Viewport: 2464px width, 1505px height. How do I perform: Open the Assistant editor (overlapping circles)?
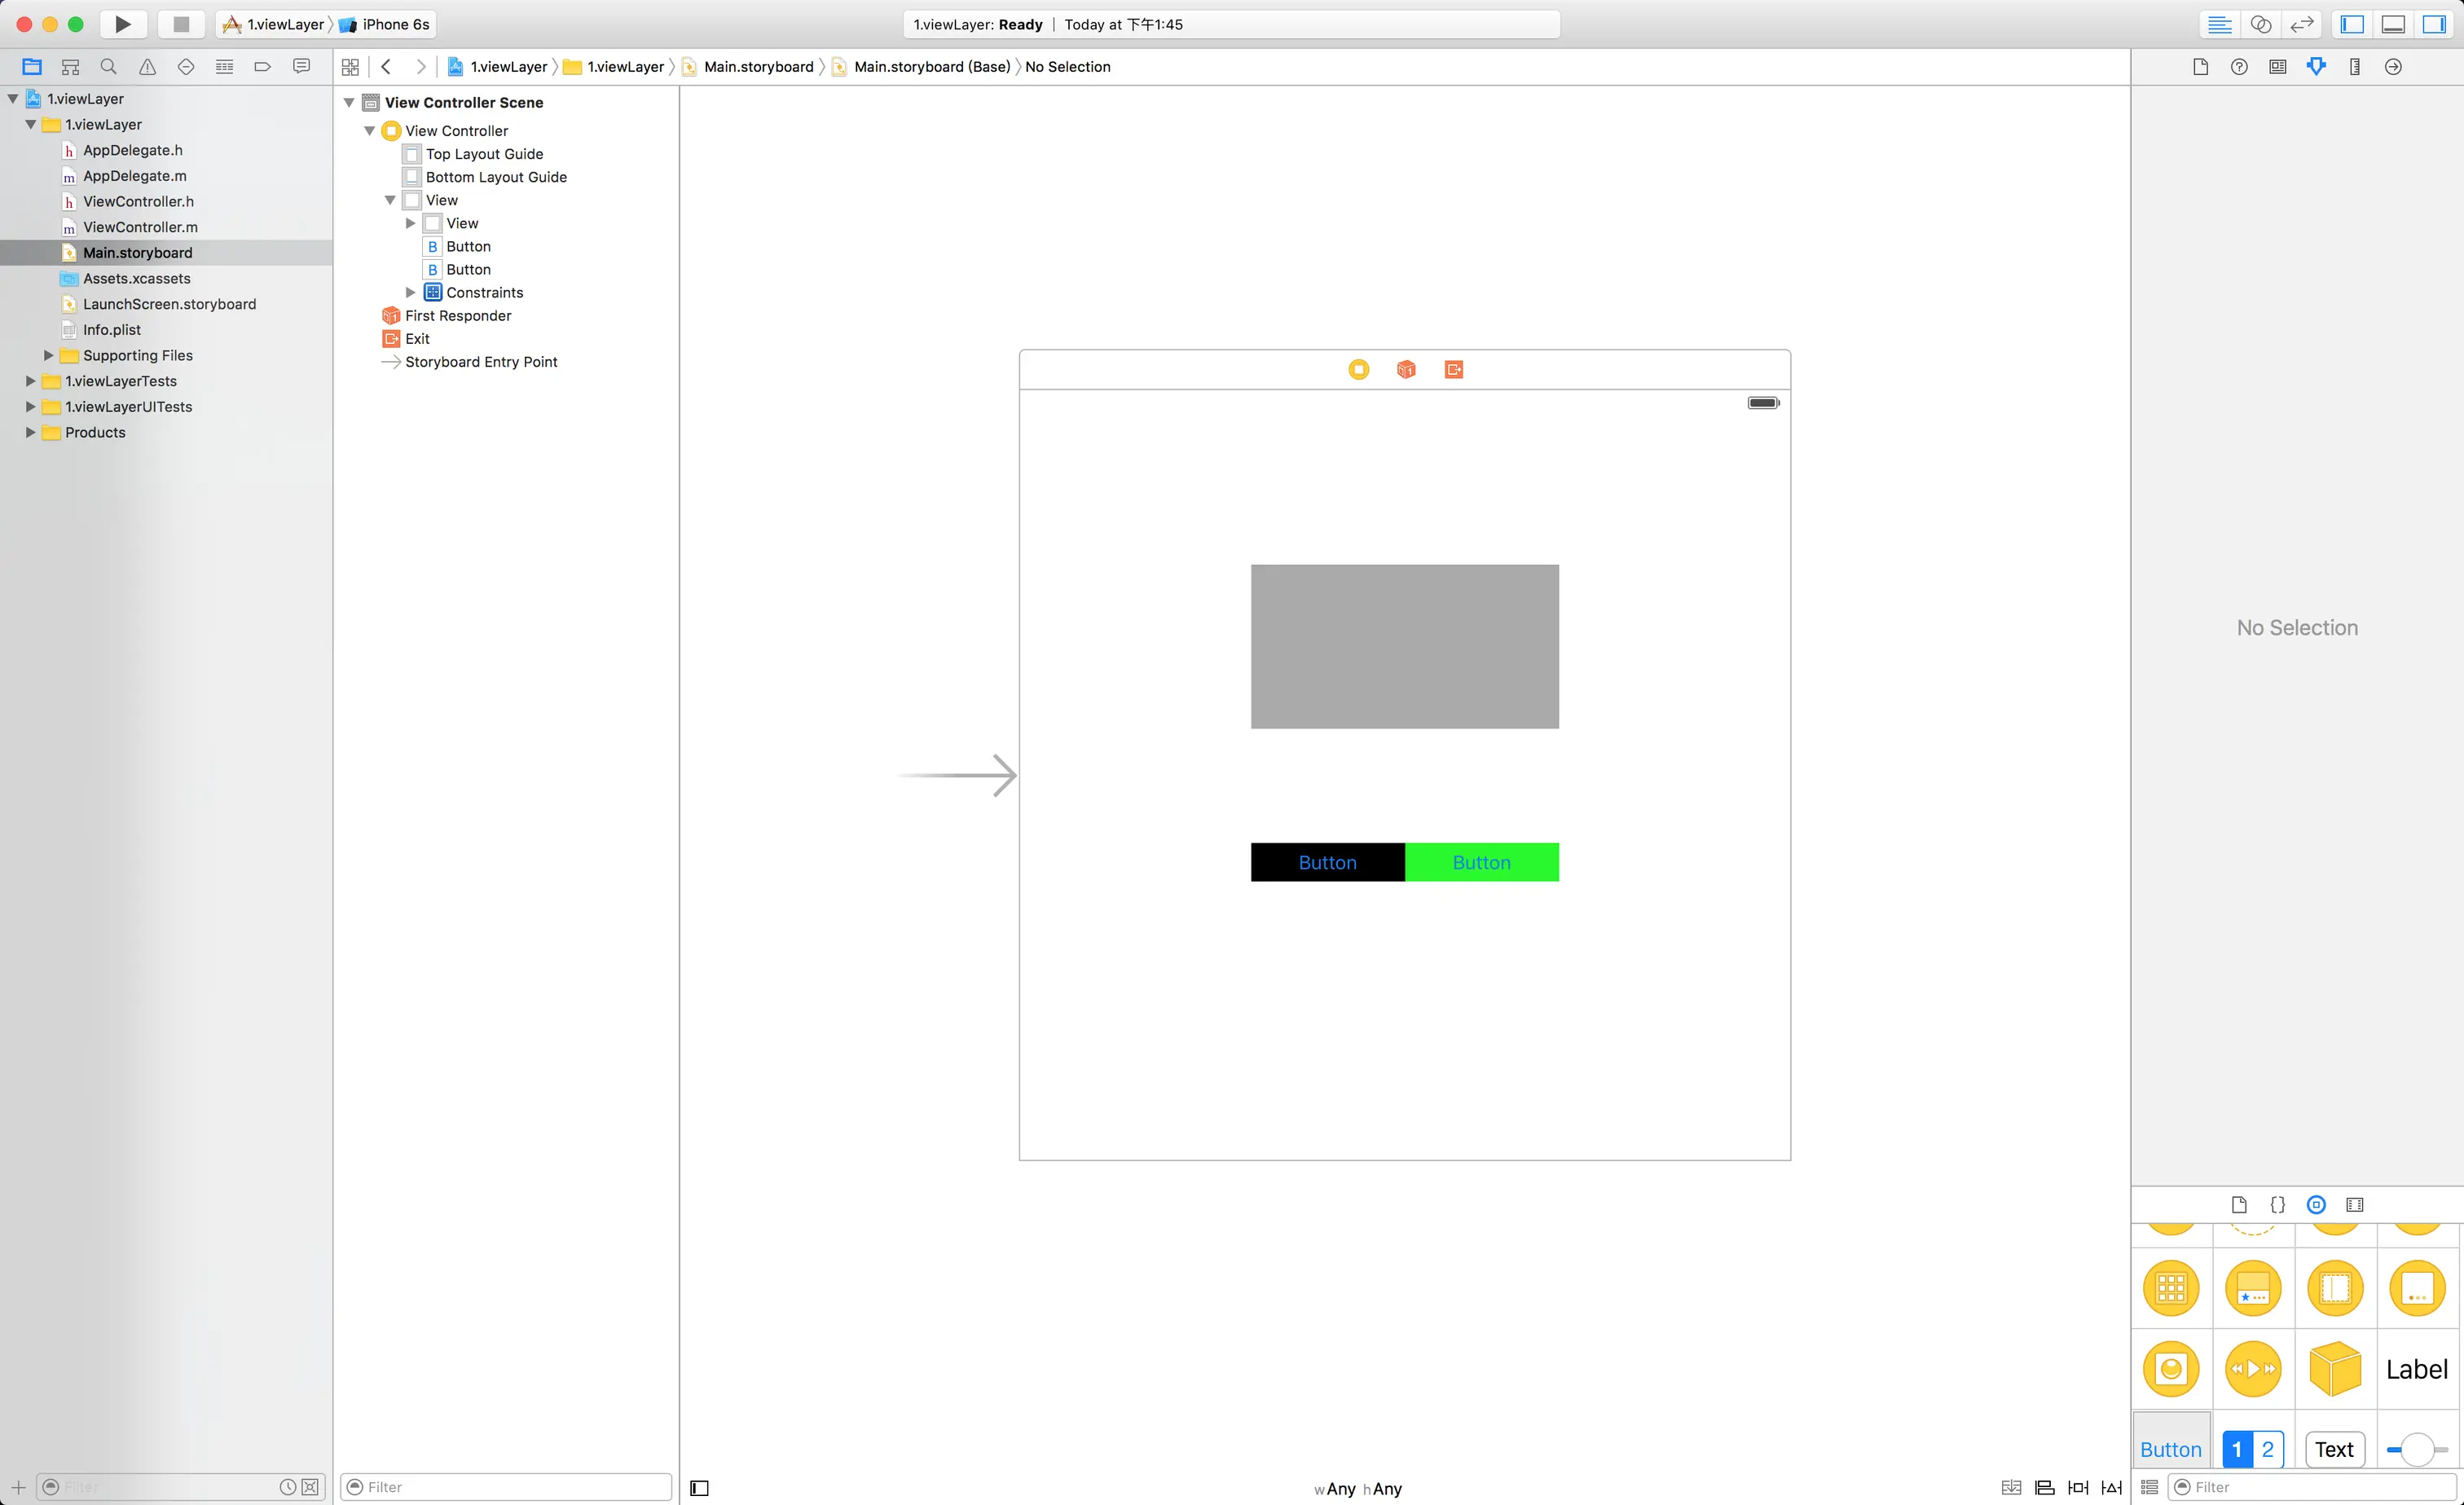click(x=2260, y=24)
